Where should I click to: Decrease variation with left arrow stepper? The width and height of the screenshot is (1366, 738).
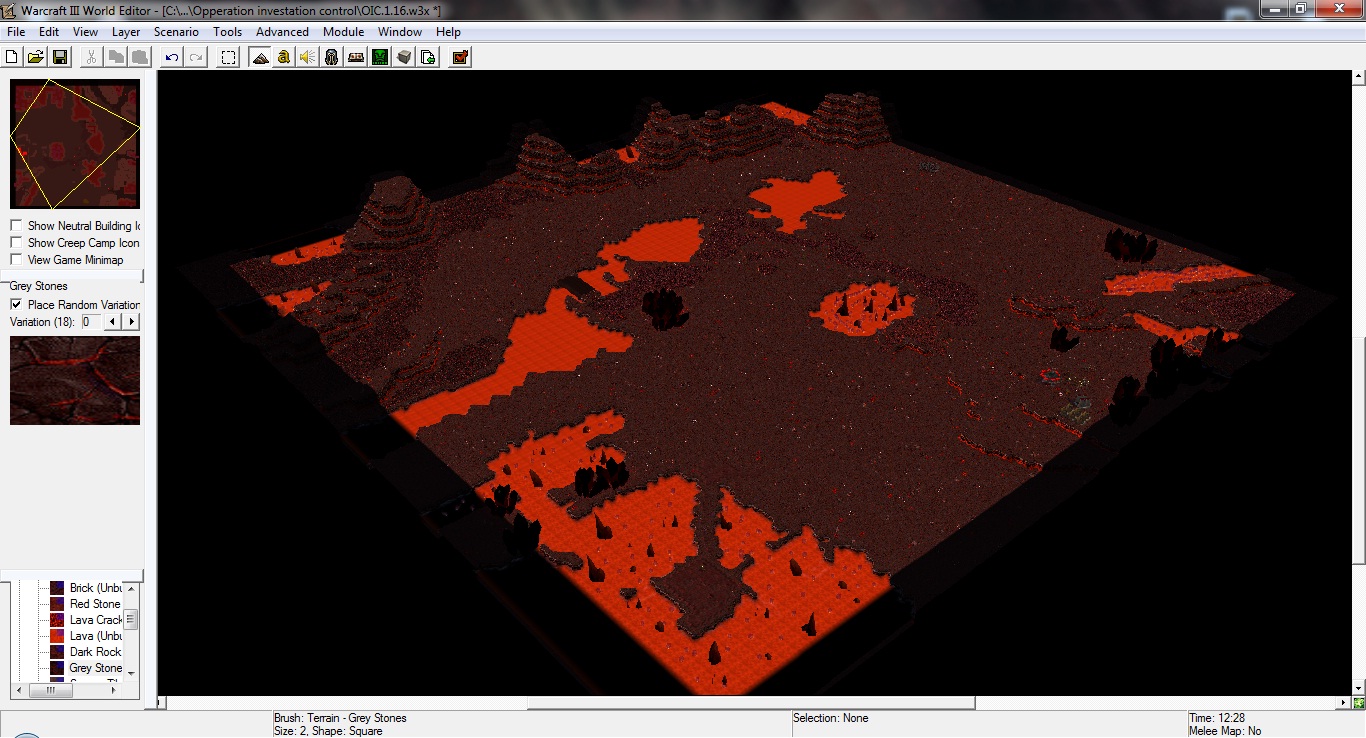coord(114,322)
